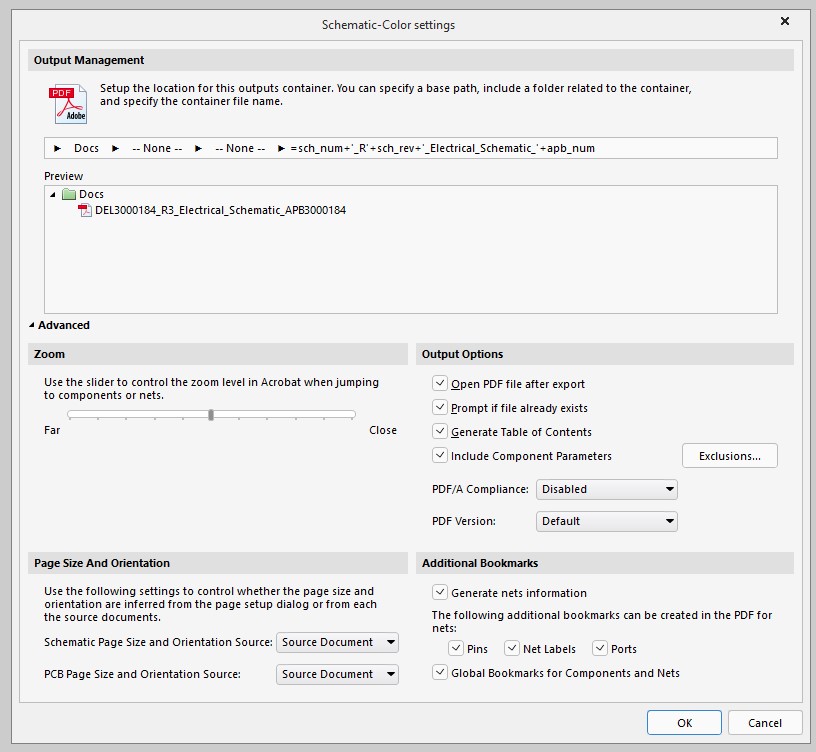Confirm settings with OK button
Image resolution: width=816 pixels, height=752 pixels.
684,723
